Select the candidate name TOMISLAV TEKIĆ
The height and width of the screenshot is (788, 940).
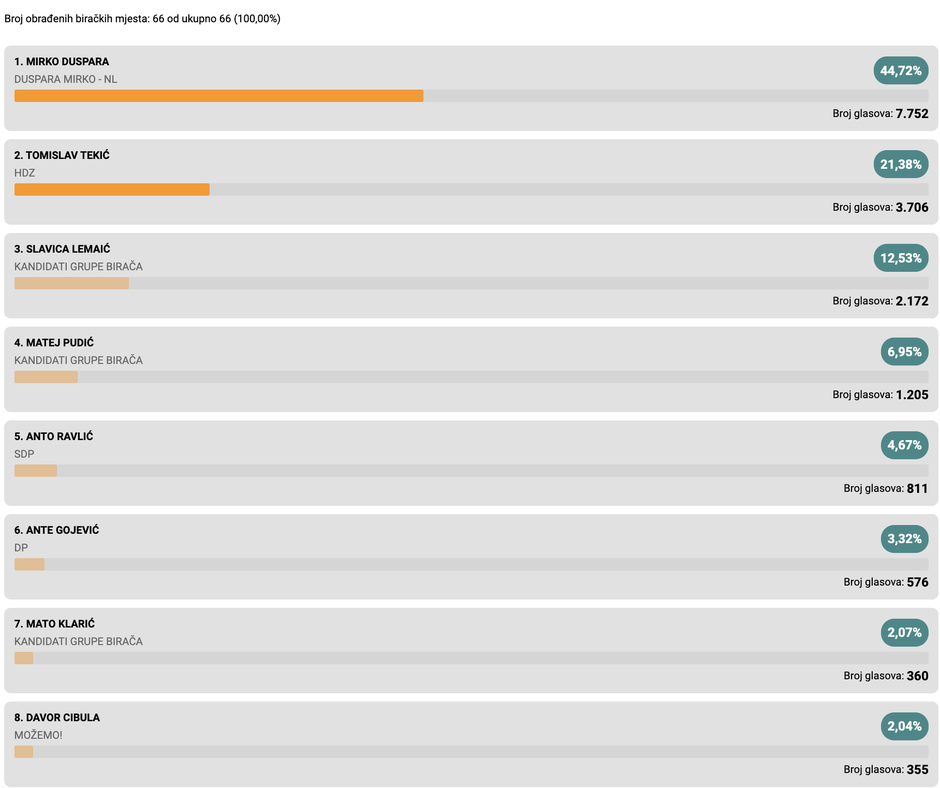68,155
